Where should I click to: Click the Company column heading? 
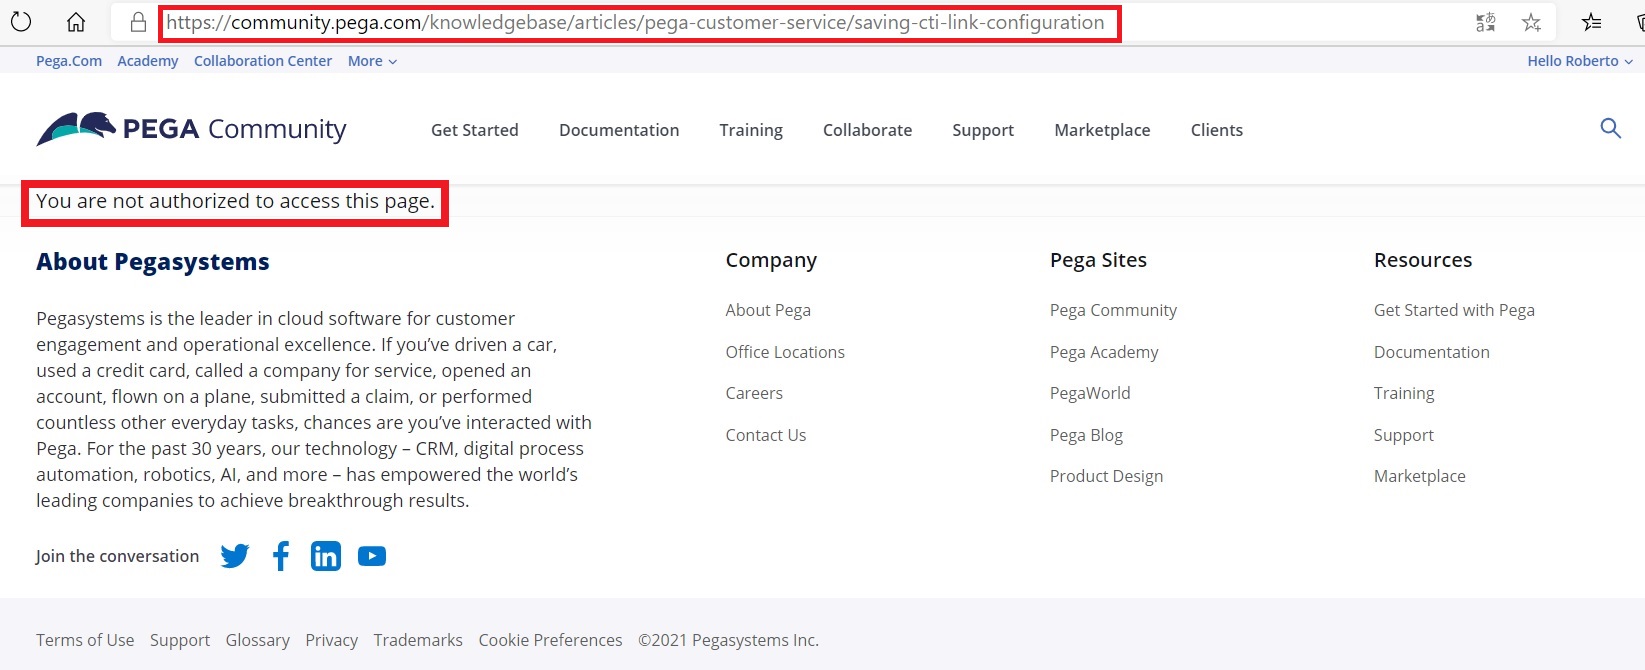coord(771,260)
